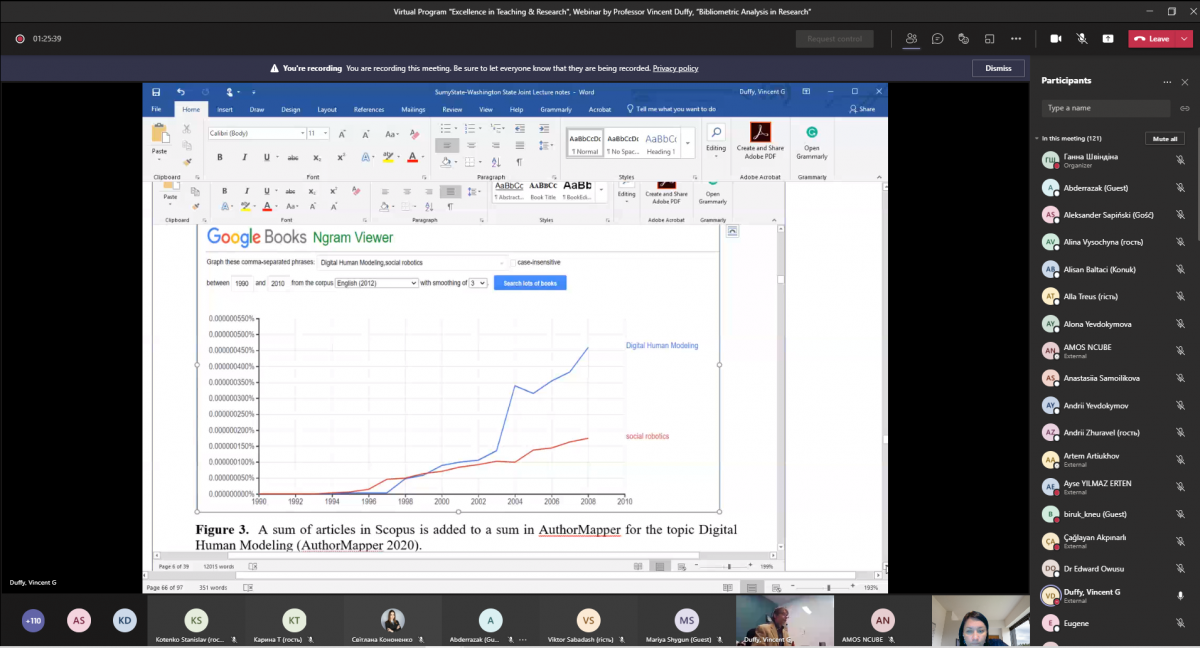This screenshot has width=1200, height=648.
Task: Unmute the microphone
Action: tap(1081, 39)
